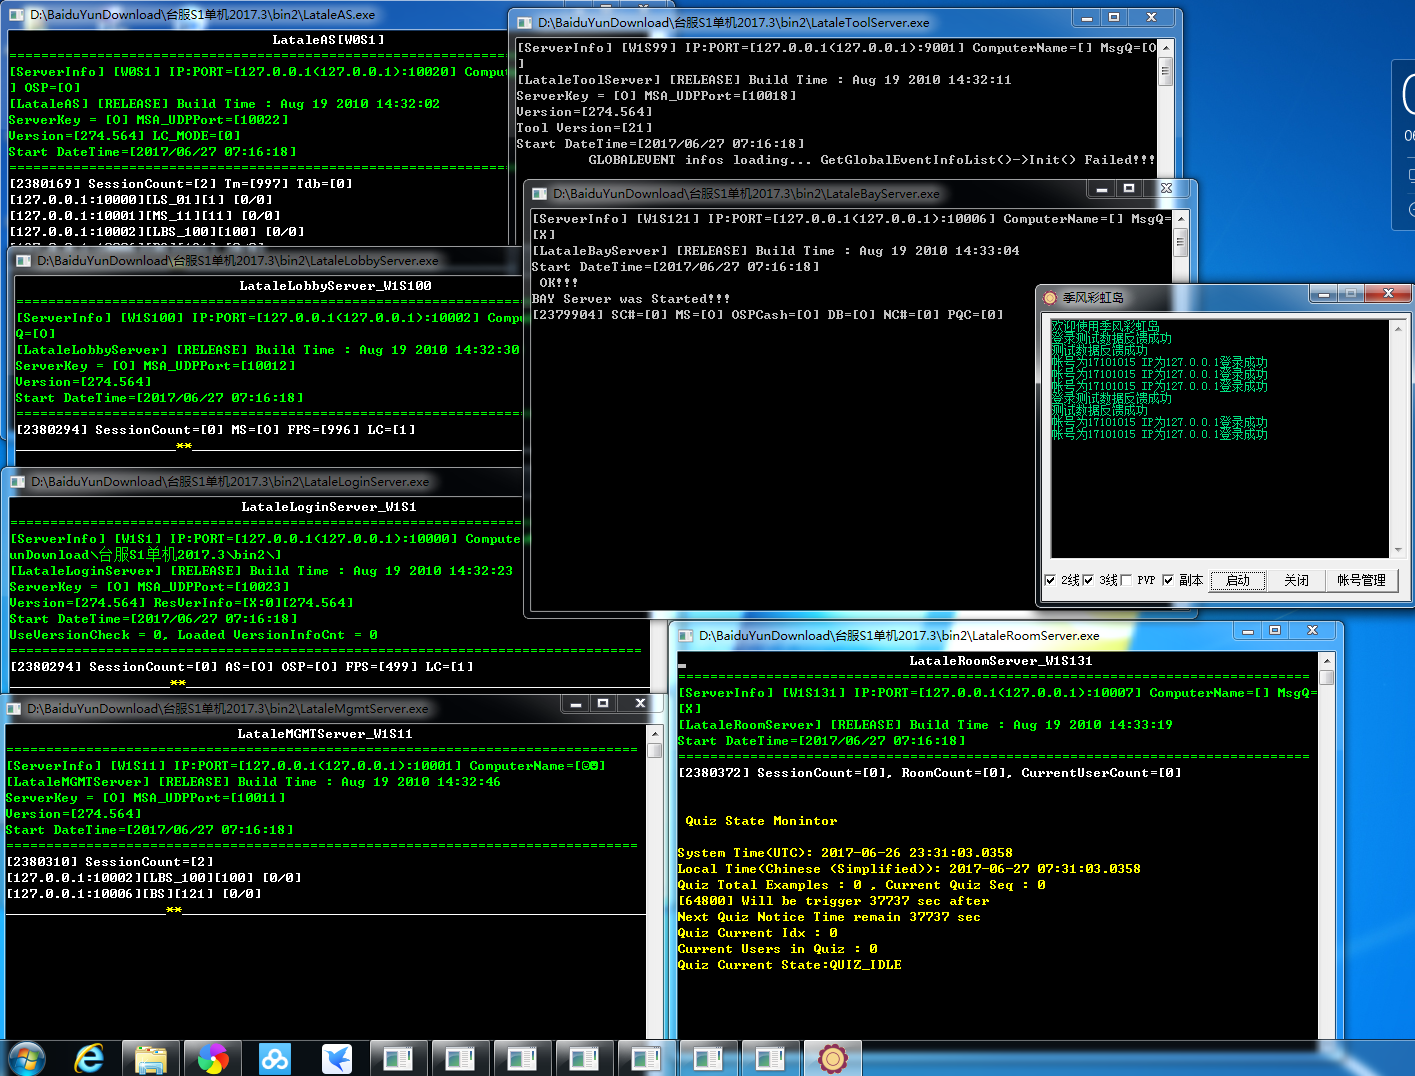This screenshot has width=1415, height=1076.
Task: Minimize the LataleBayServer window
Action: 1101,189
